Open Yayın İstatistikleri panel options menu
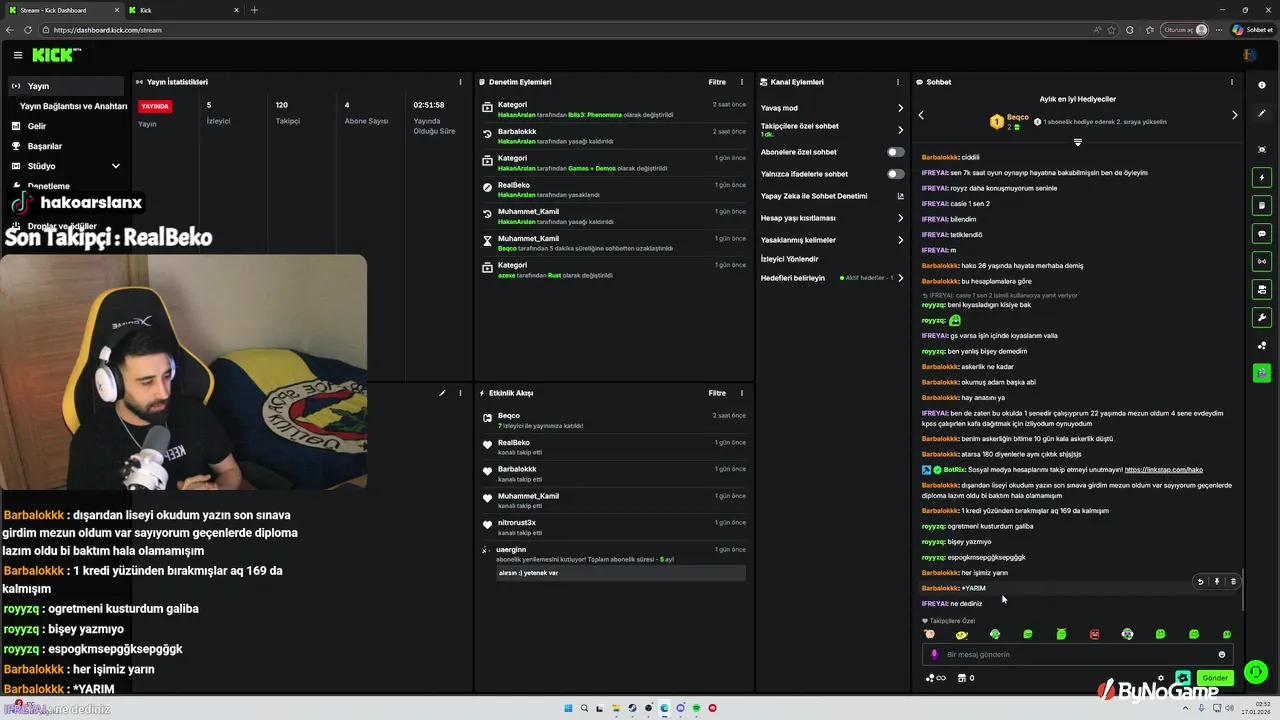The height and width of the screenshot is (720, 1280). (x=460, y=82)
